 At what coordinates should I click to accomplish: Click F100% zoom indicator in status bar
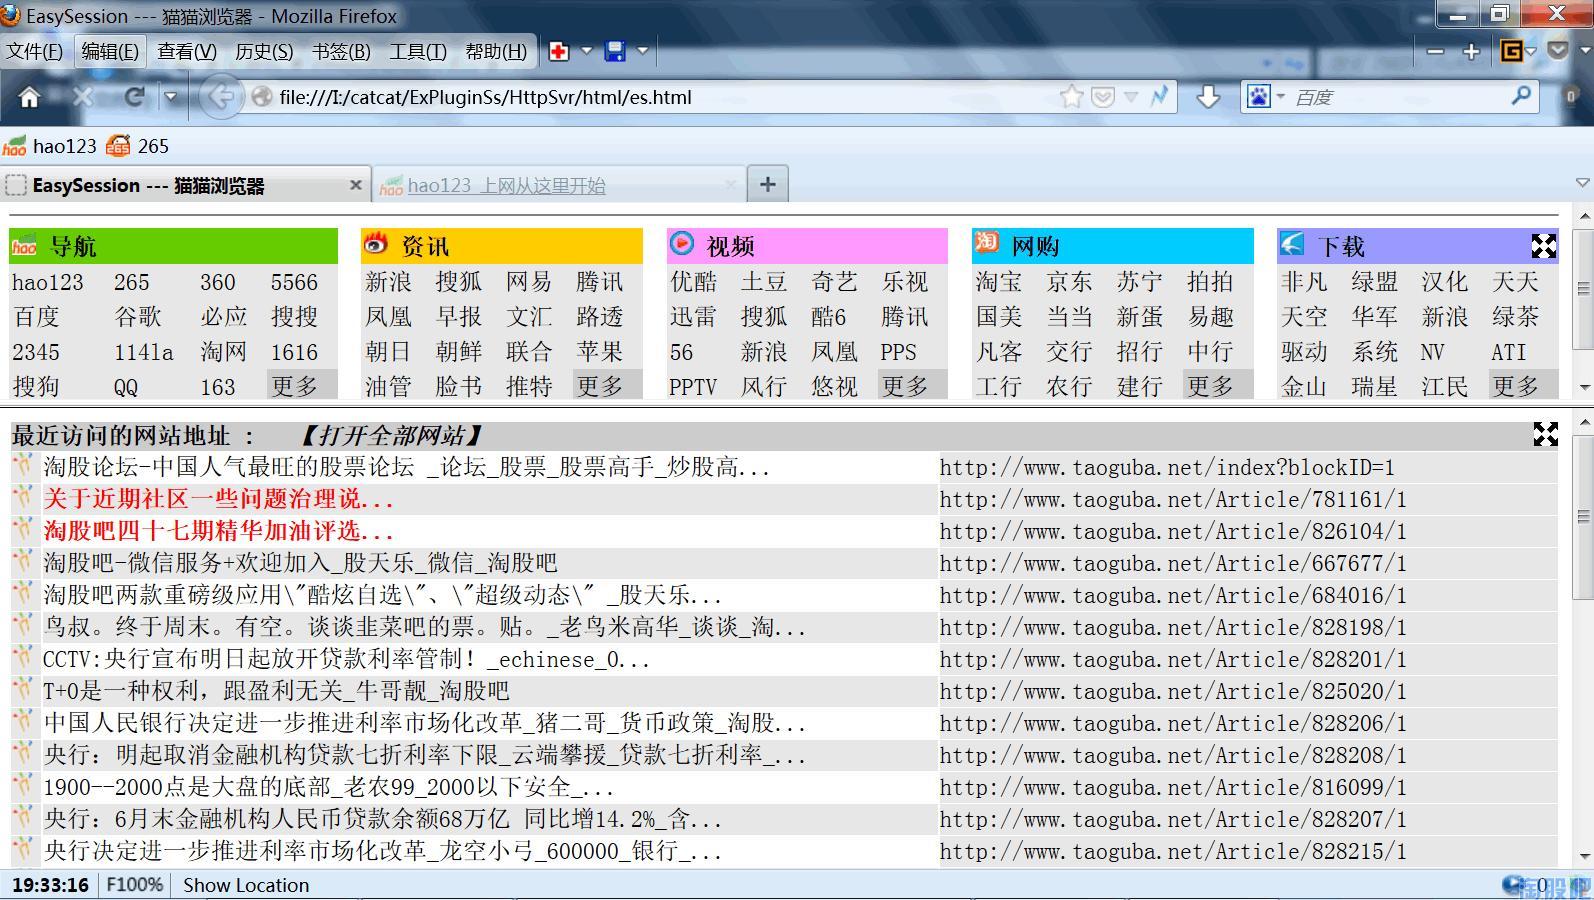[135, 885]
